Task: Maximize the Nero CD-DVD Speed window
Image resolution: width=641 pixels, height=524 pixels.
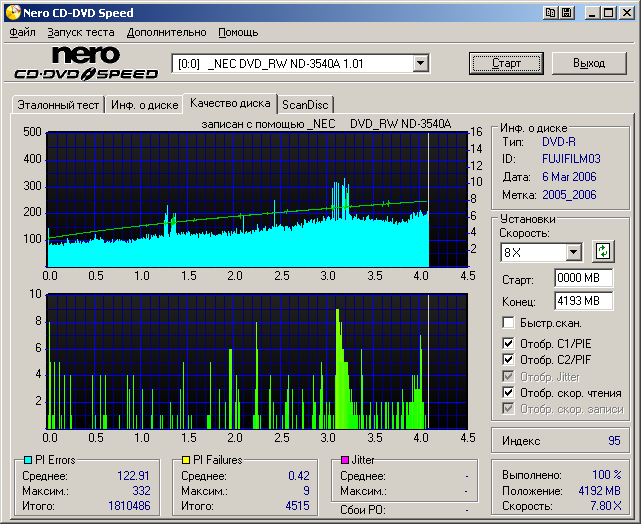Action: click(610, 12)
